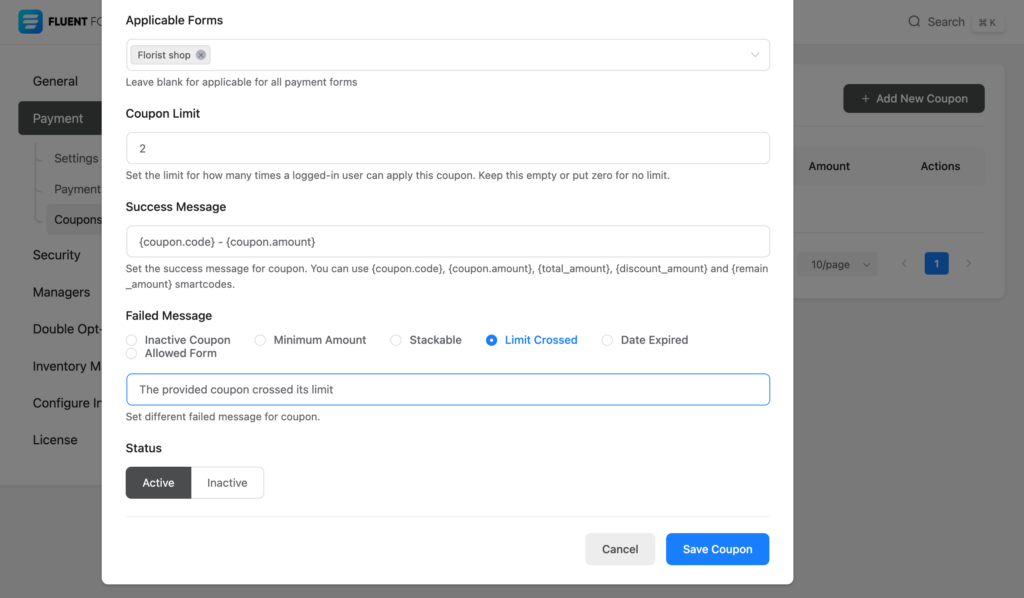Open Settings under Payment
This screenshot has width=1024, height=598.
[x=76, y=158]
